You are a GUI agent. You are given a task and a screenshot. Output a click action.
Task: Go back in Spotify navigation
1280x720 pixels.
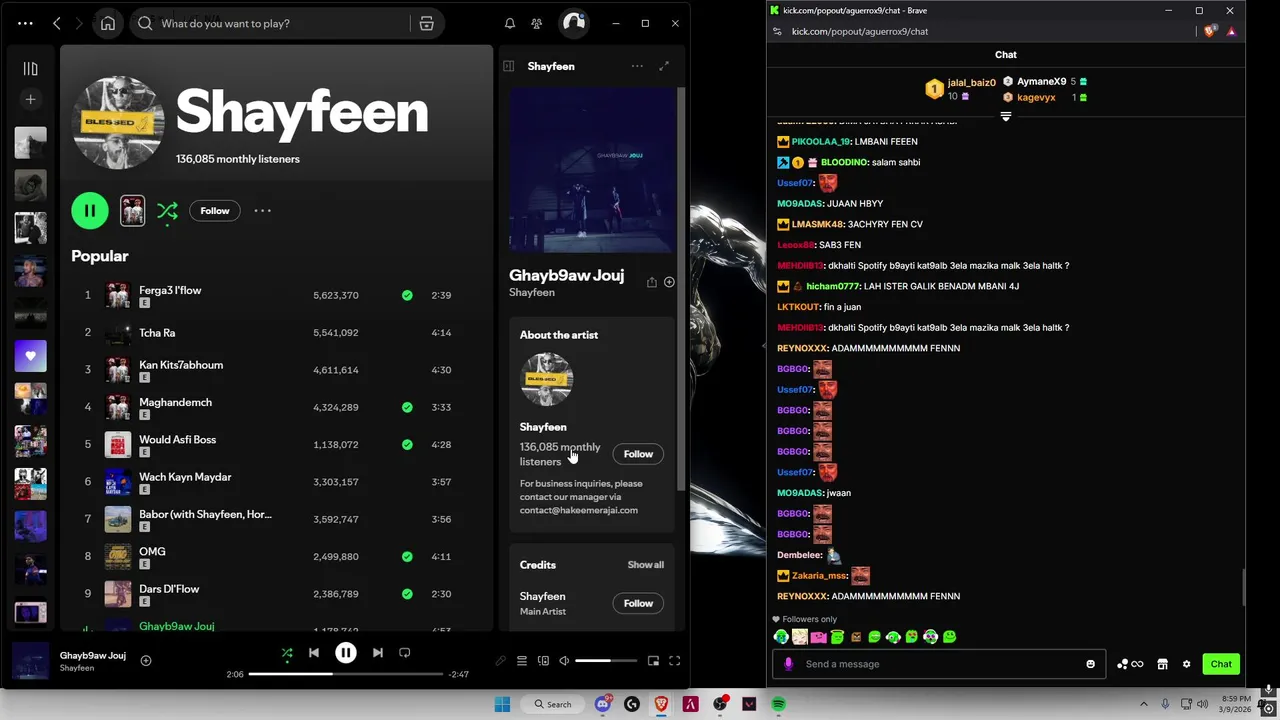(57, 23)
